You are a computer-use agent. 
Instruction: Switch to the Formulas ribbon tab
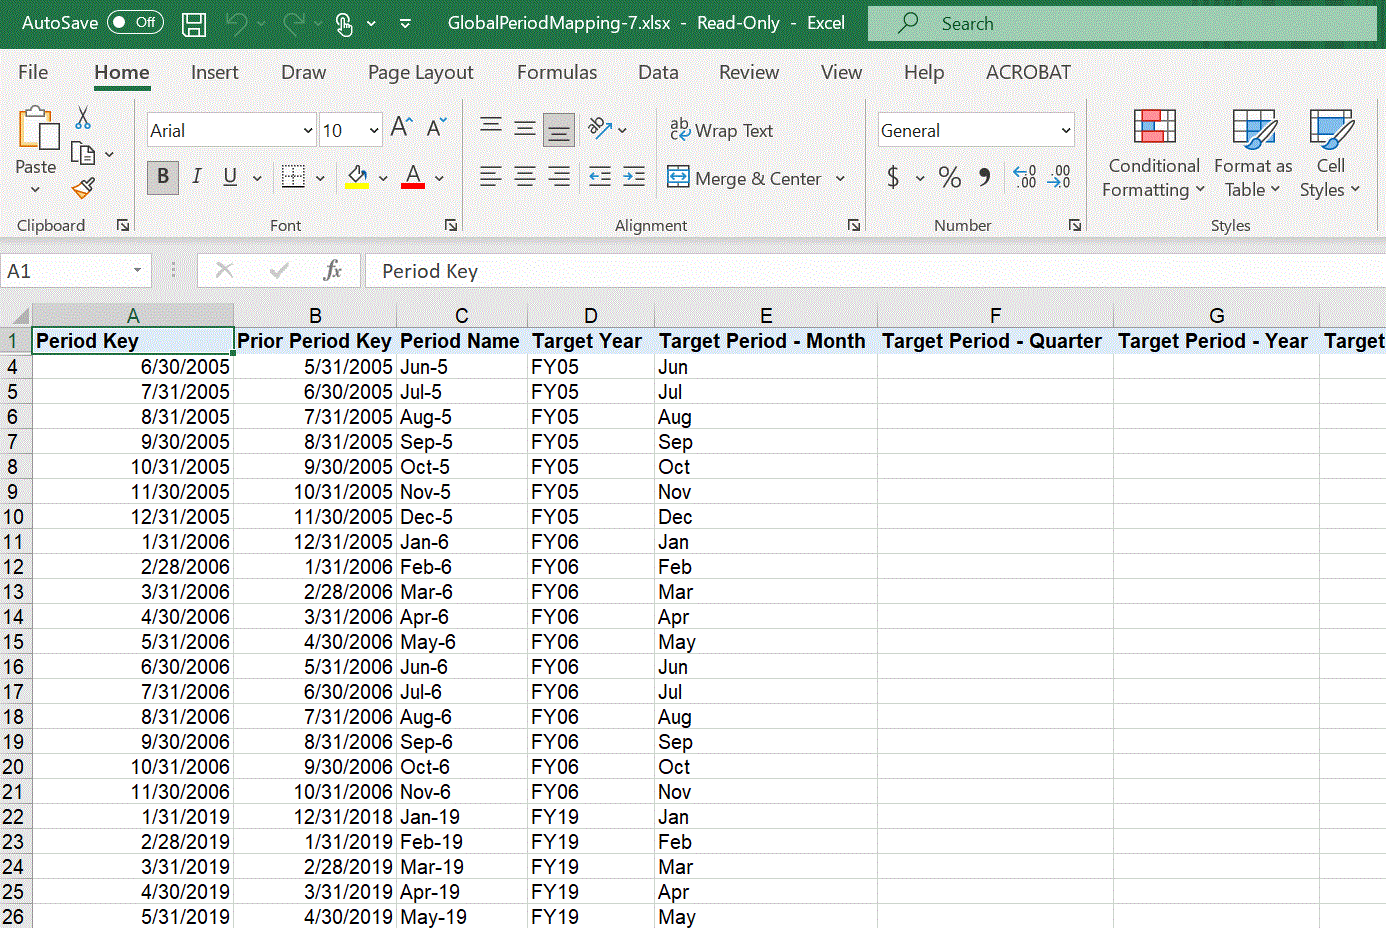(x=557, y=72)
